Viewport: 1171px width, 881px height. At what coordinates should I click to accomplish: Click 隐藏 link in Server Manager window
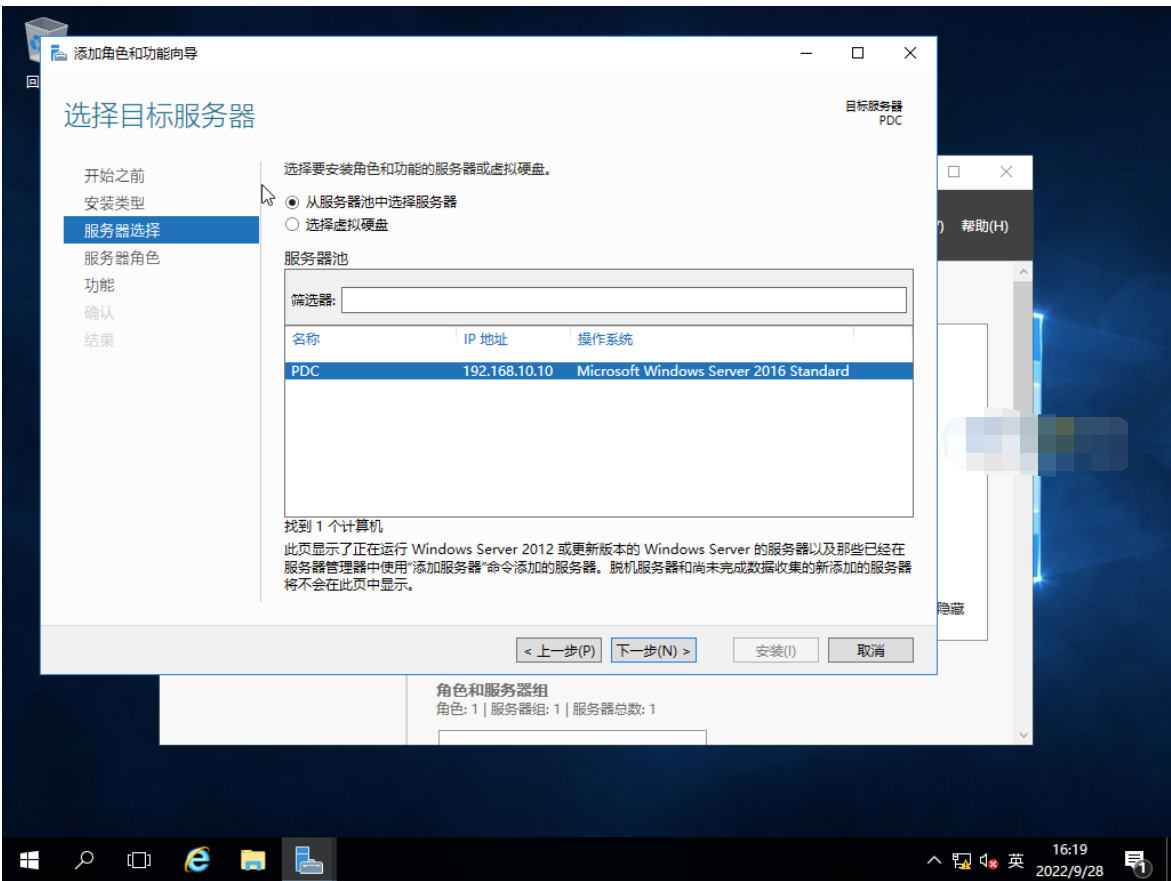pos(951,608)
